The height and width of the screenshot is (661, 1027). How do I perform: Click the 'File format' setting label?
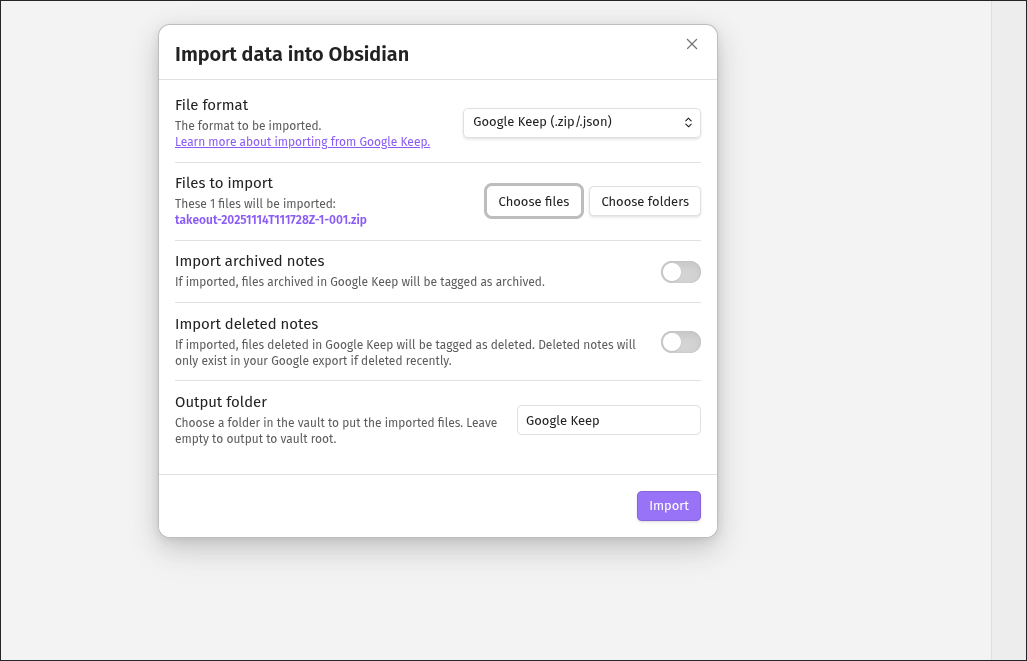tap(212, 105)
